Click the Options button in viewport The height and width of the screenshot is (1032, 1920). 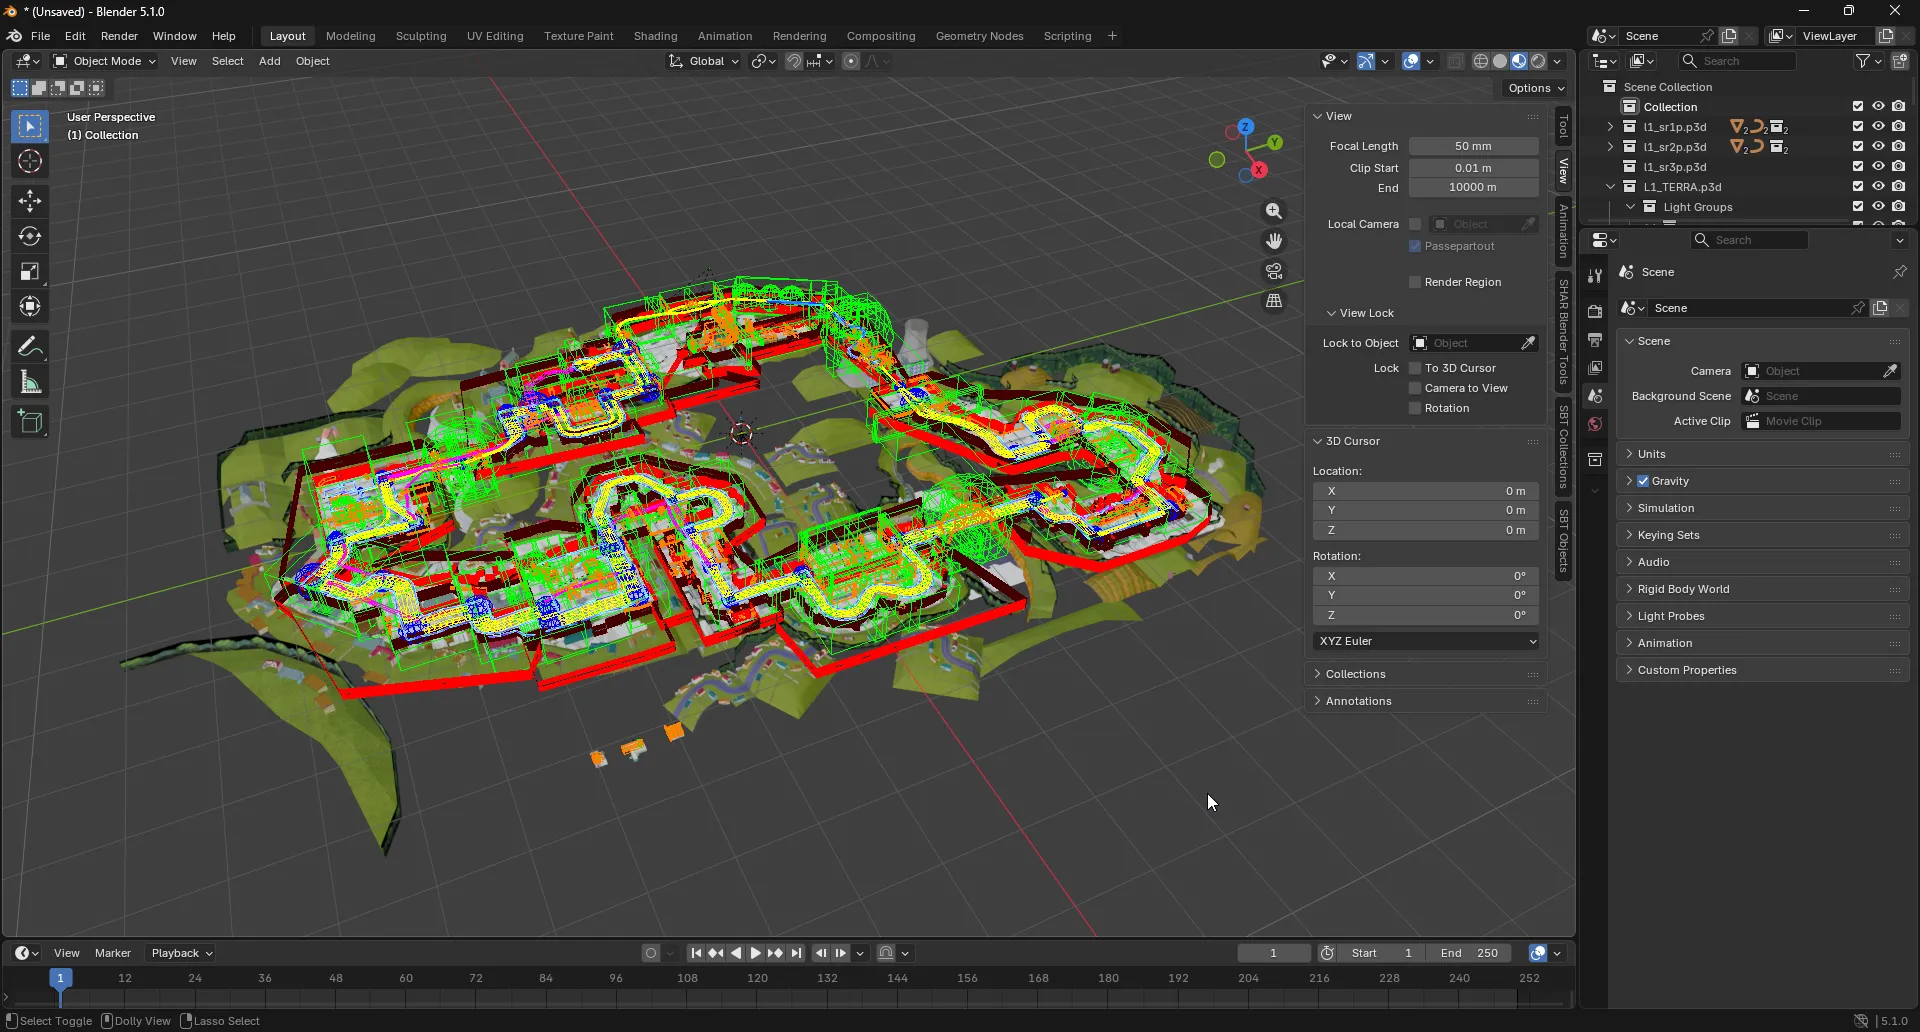point(1535,88)
